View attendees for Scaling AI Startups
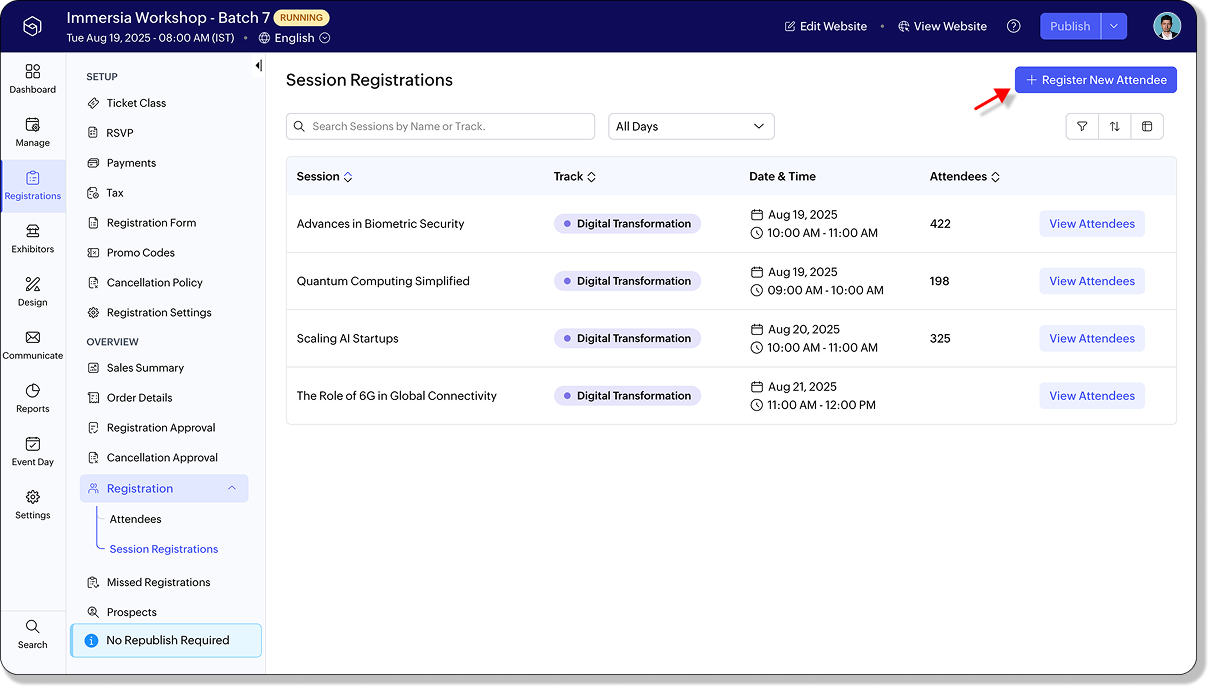This screenshot has width=1209, height=687. pos(1091,339)
